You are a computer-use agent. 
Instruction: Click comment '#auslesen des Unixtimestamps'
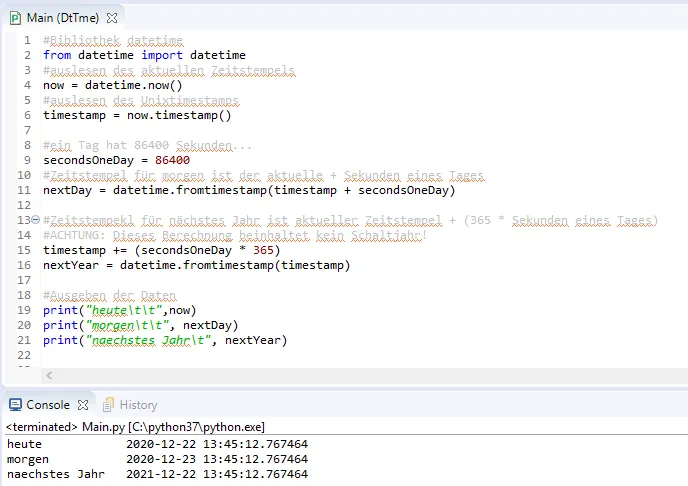[x=141, y=100]
